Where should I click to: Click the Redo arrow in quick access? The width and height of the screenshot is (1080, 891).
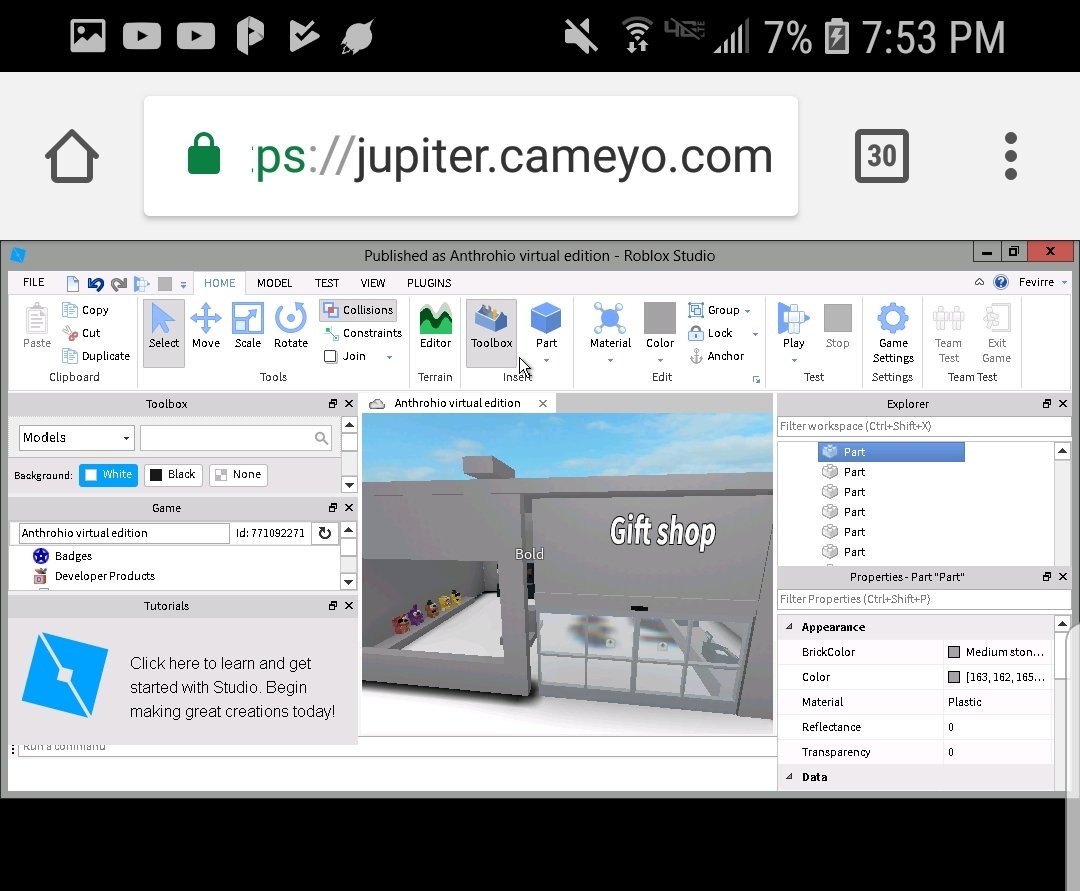click(x=118, y=283)
